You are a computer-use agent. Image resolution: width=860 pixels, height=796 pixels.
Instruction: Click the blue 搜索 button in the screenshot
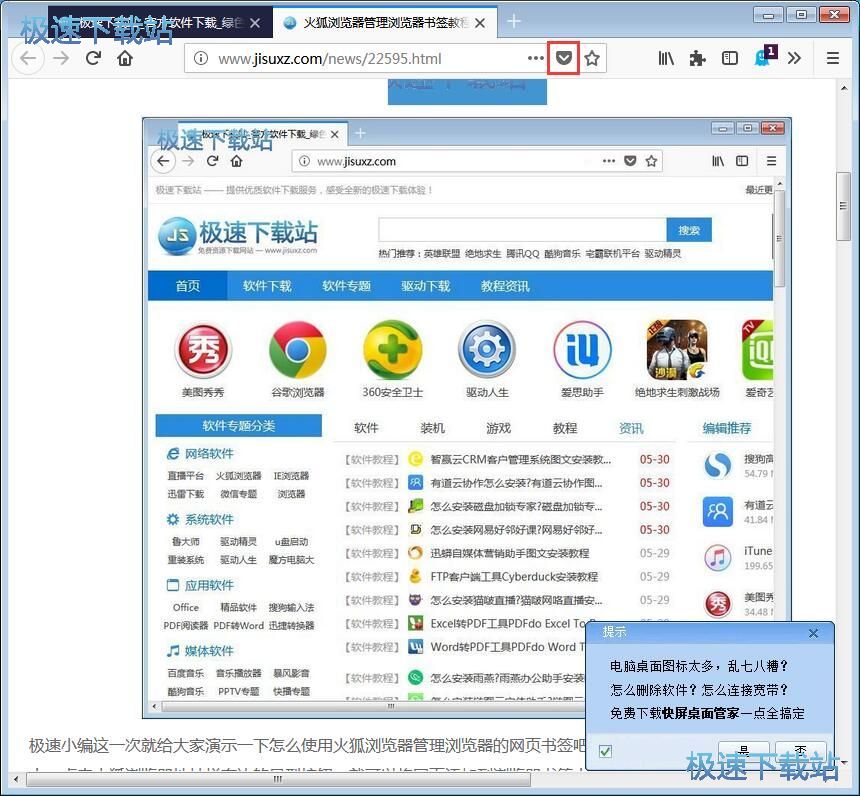tap(689, 230)
